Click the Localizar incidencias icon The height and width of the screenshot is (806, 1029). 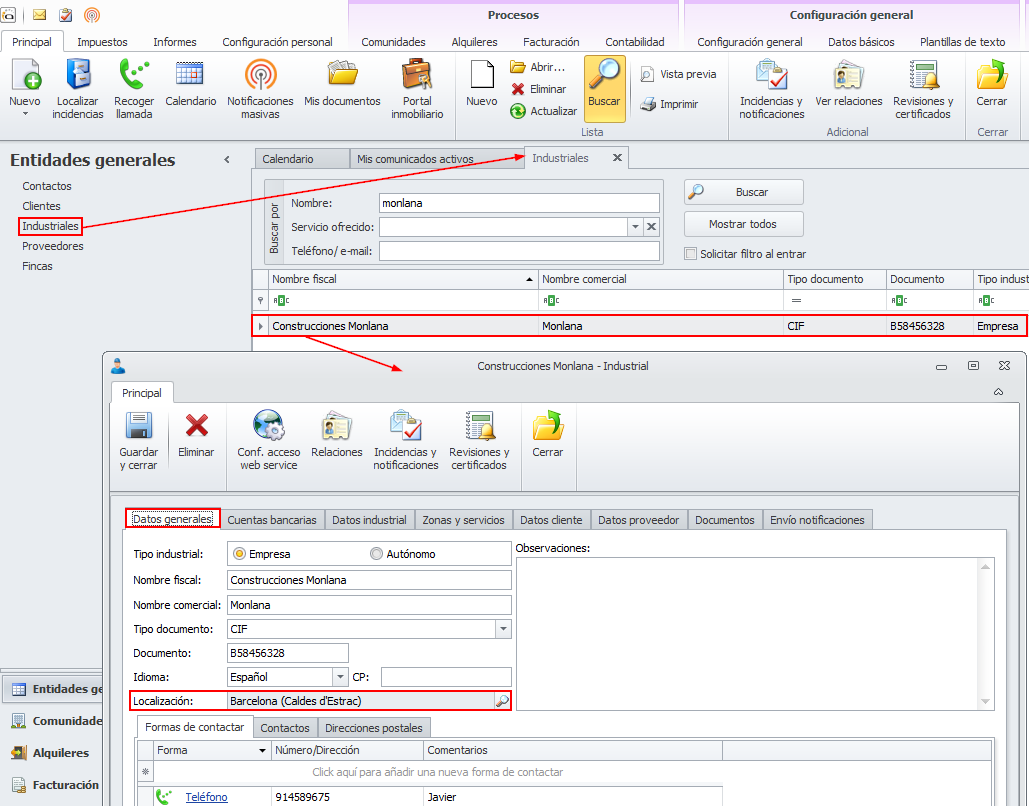pyautogui.click(x=78, y=76)
